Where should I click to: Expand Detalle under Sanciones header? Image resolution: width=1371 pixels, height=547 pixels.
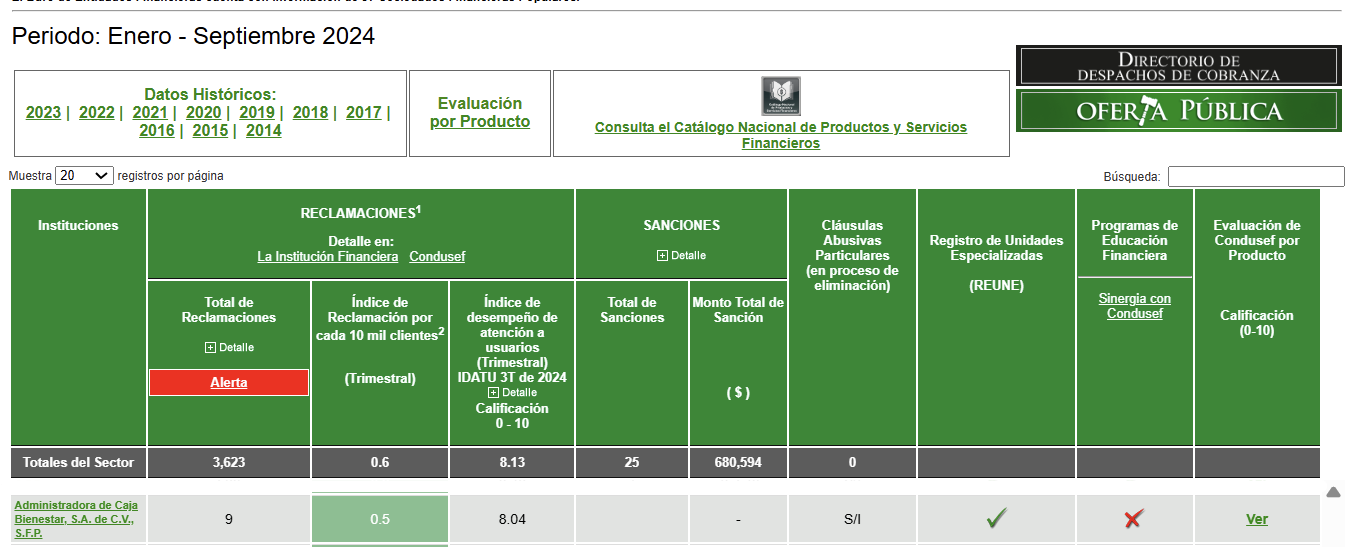point(681,256)
